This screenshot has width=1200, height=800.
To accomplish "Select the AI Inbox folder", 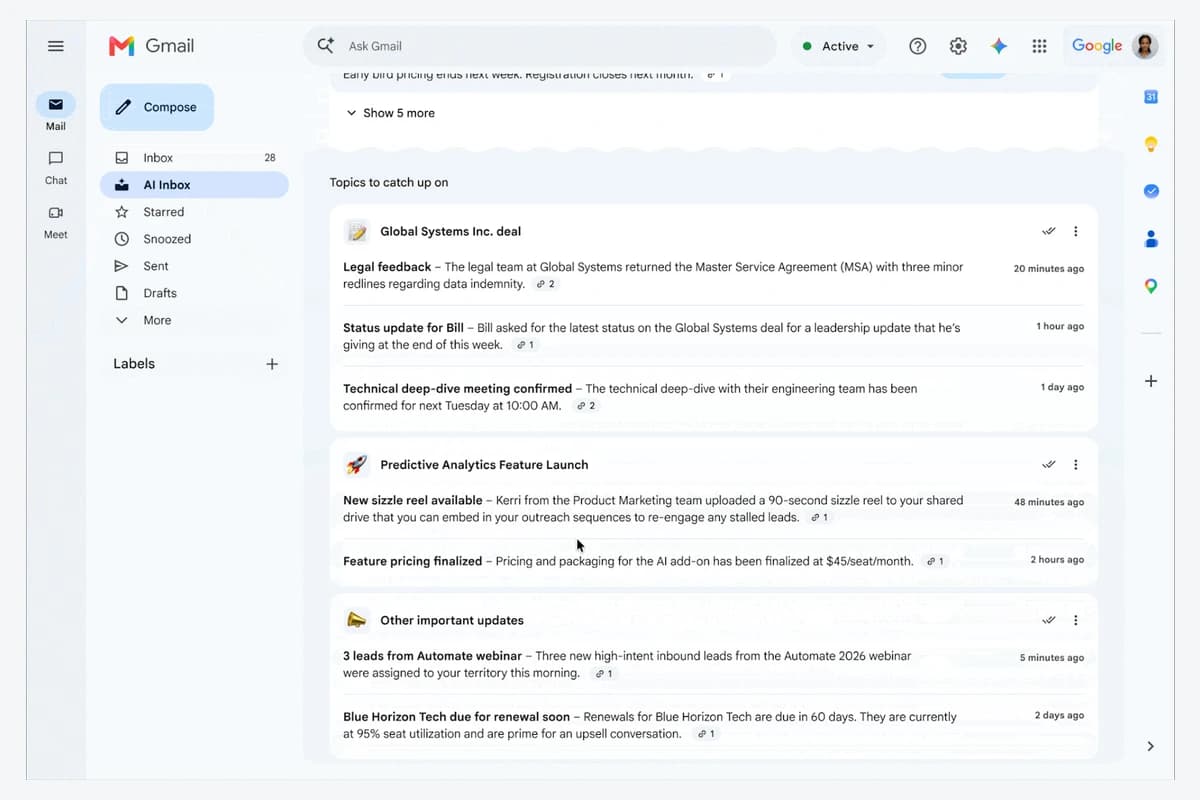I will pyautogui.click(x=194, y=185).
